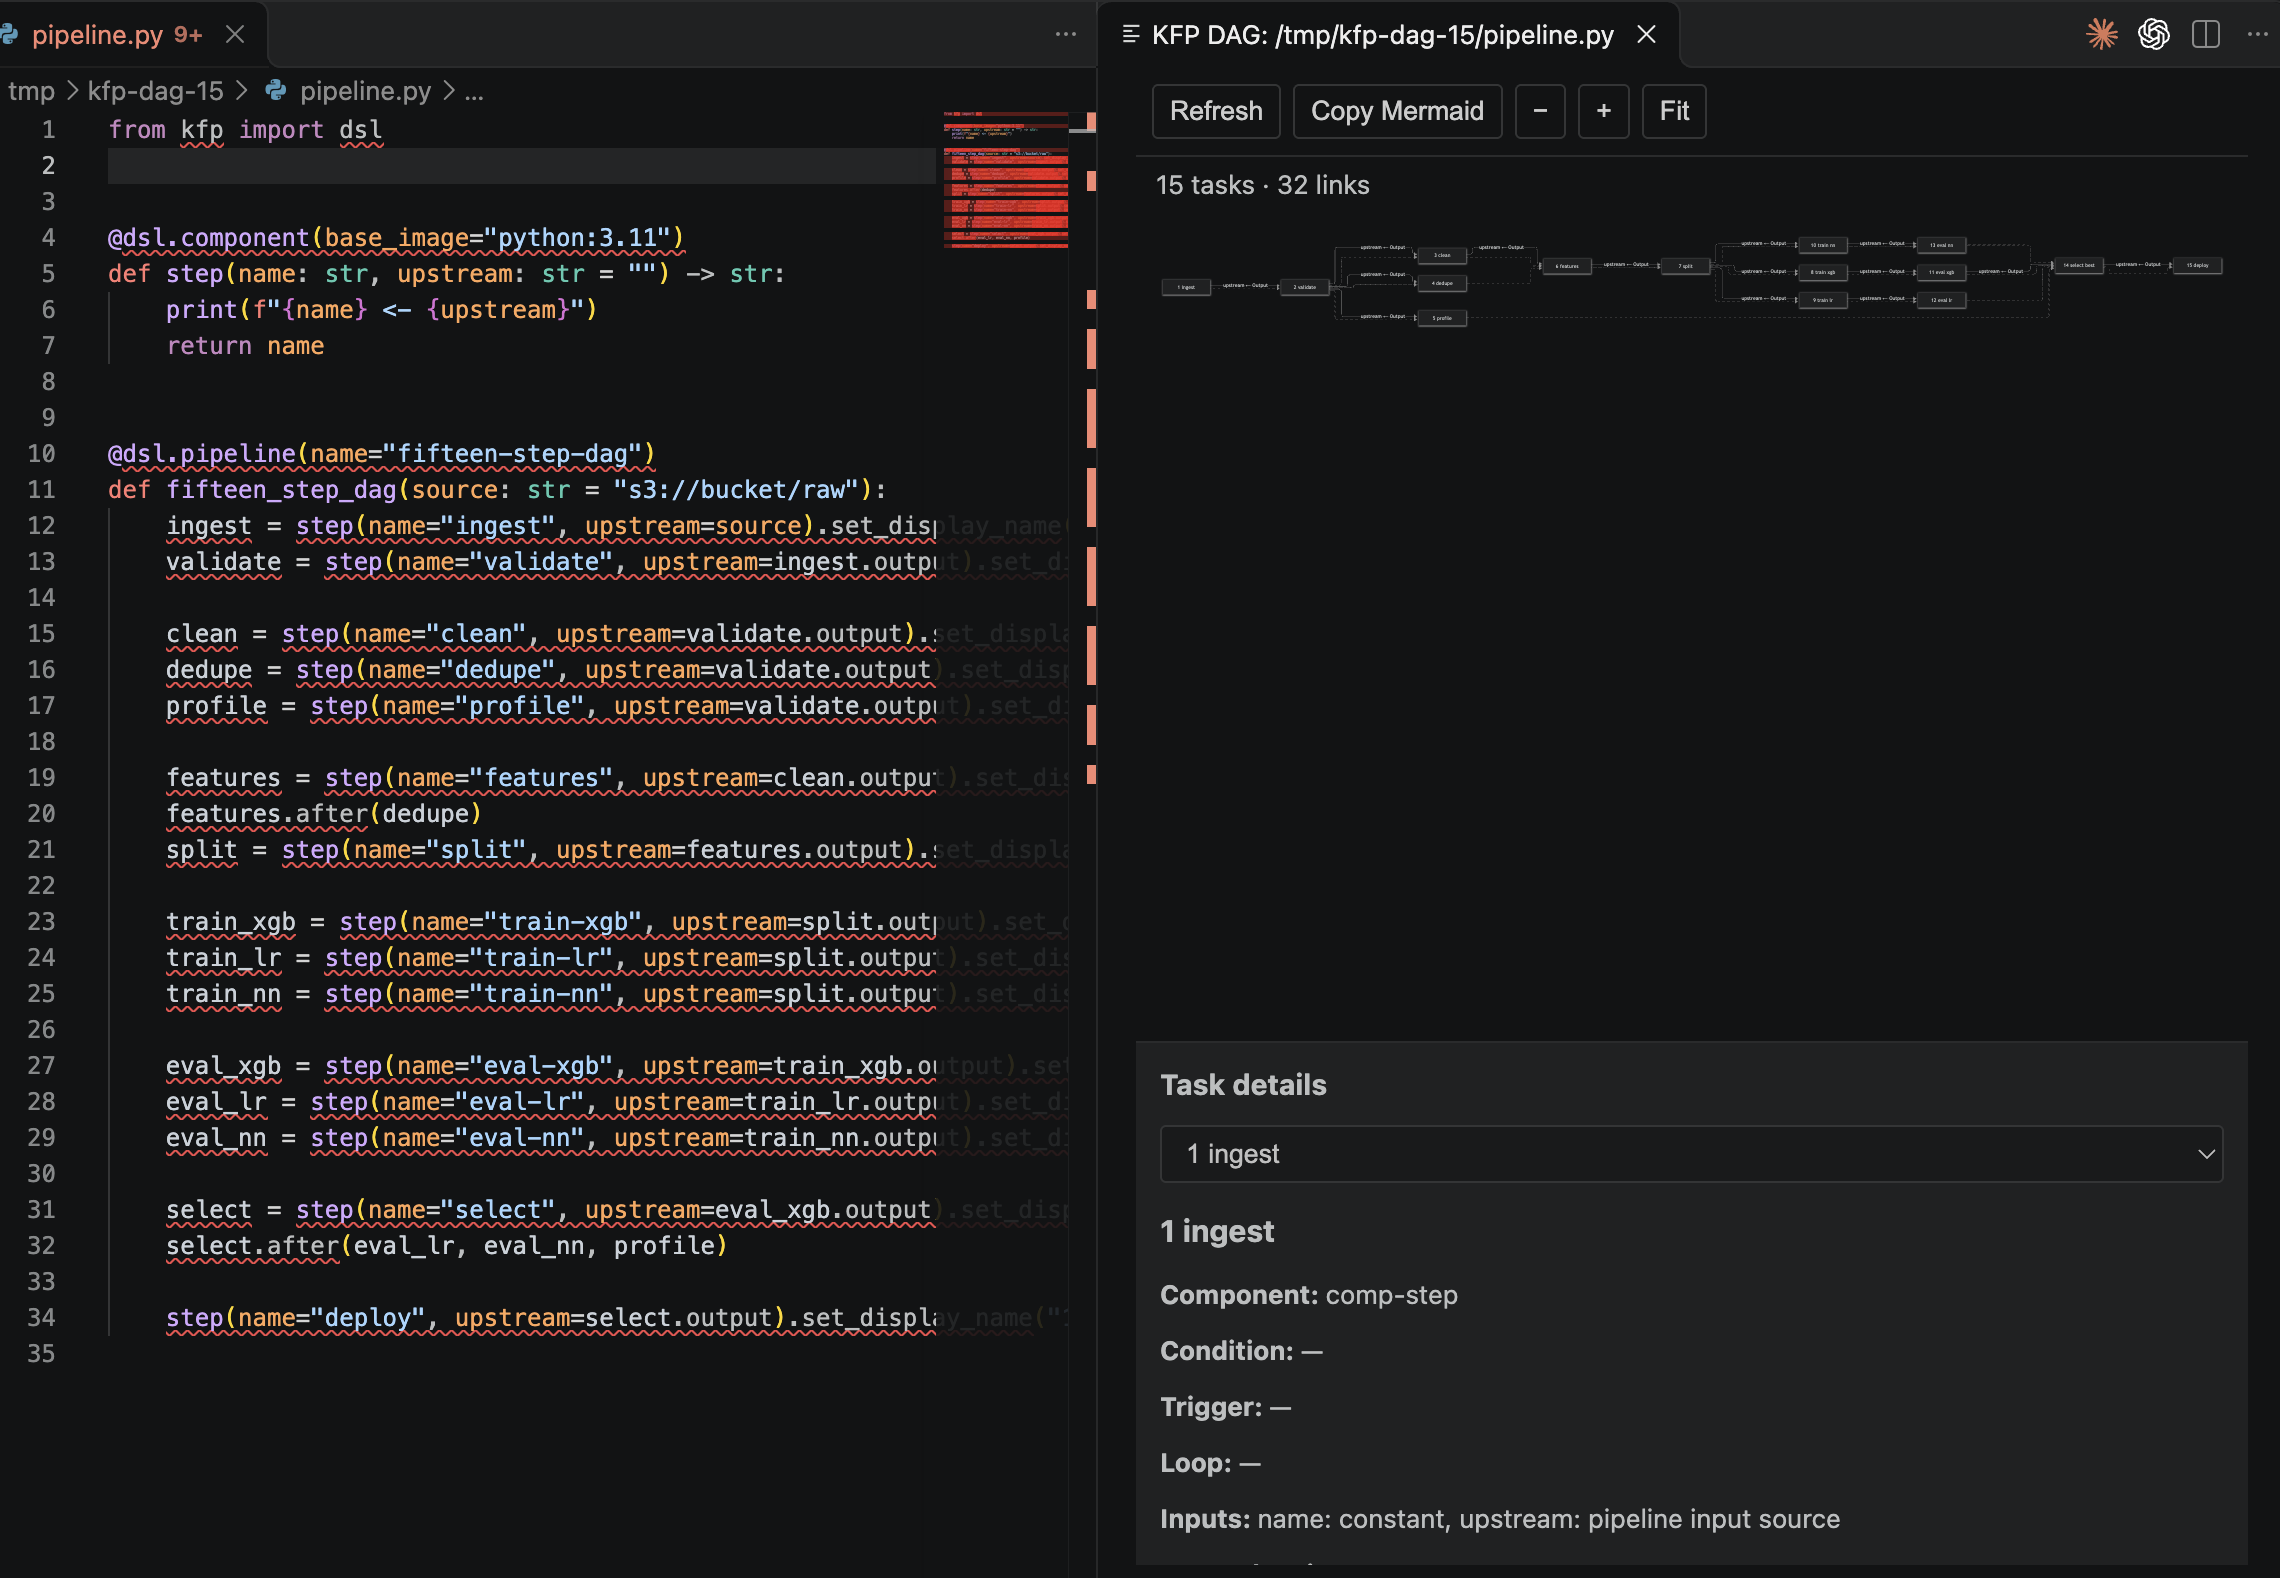Select the '9 train lr' node in the DAG
This screenshot has height=1578, width=2280.
tap(1823, 300)
